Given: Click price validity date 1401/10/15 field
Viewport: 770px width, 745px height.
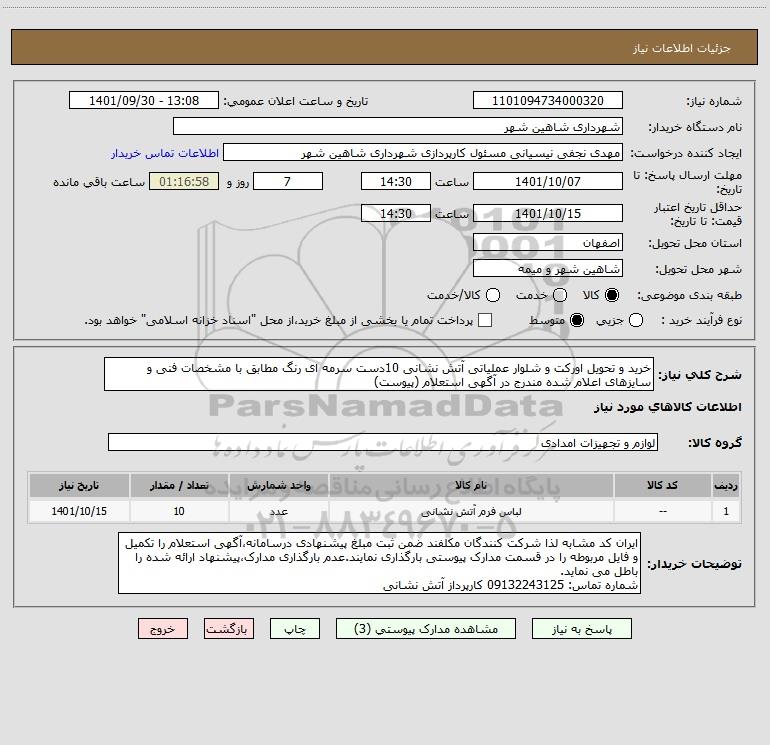Looking at the screenshot, I should pyautogui.click(x=548, y=213).
